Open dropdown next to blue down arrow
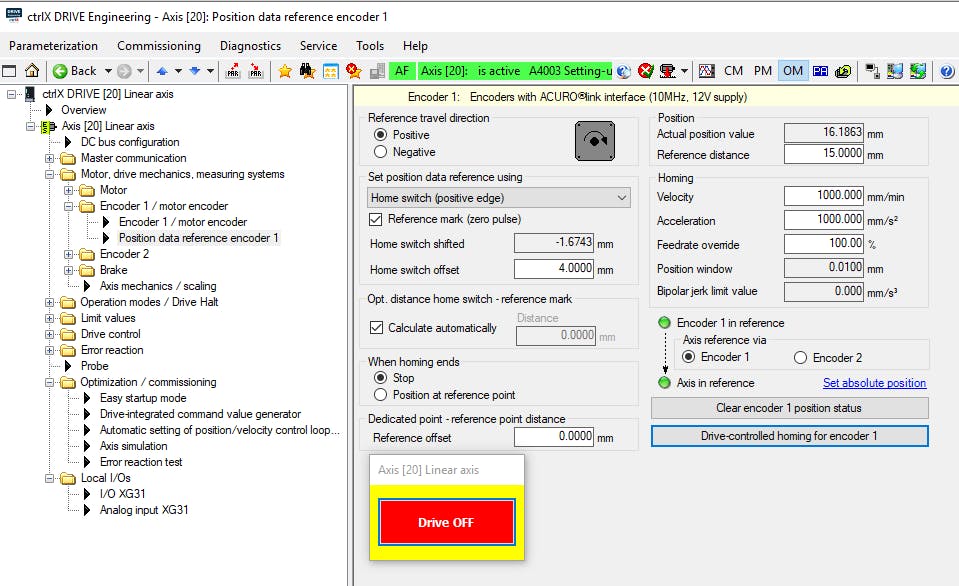 click(x=210, y=71)
